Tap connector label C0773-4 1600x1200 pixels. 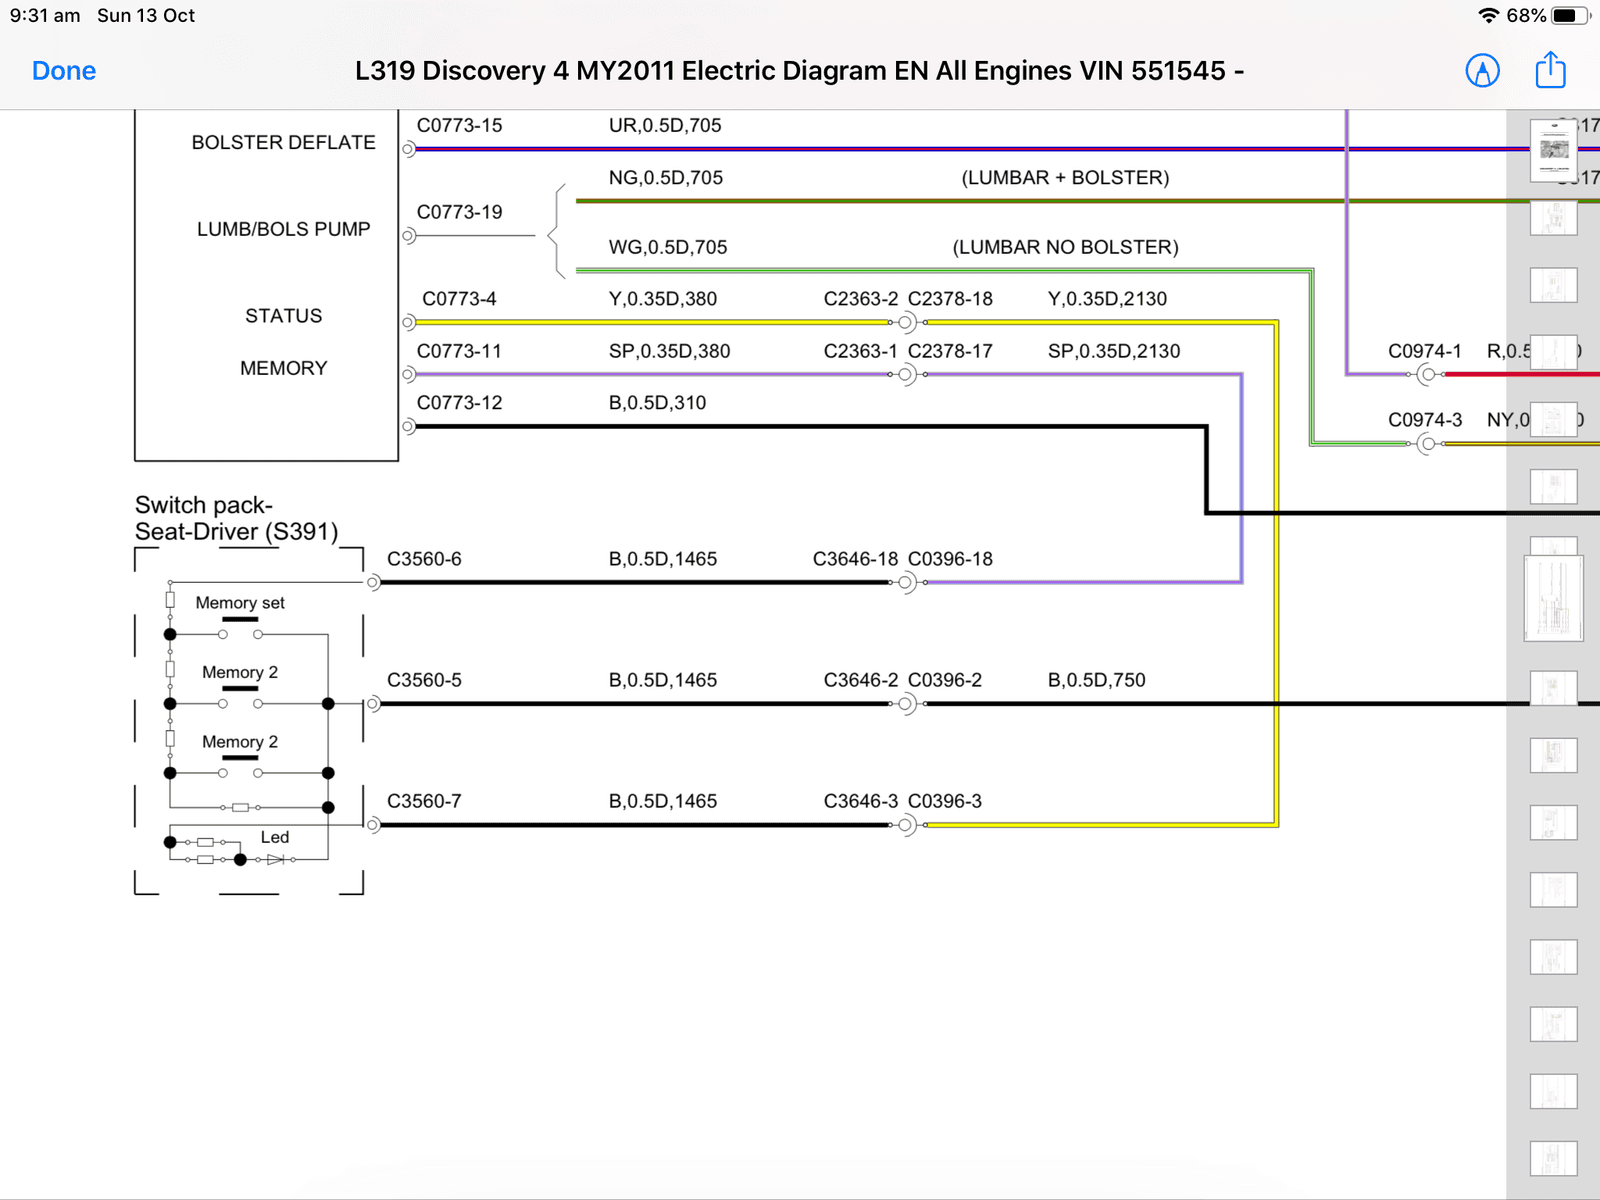click(x=459, y=298)
